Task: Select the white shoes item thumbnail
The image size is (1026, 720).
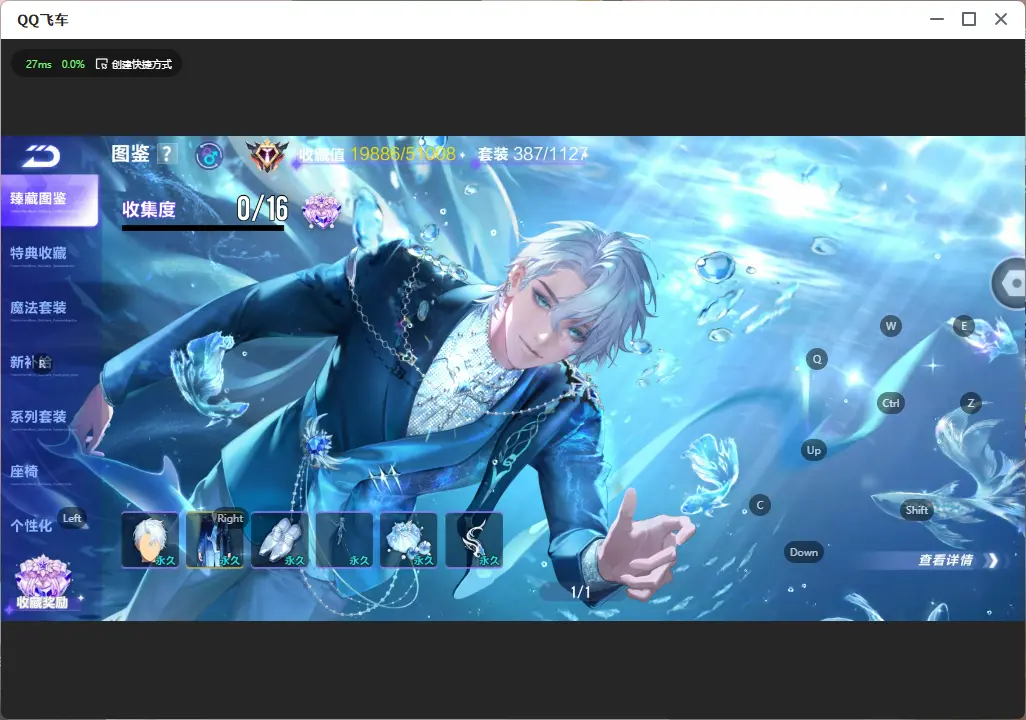Action: [x=279, y=540]
